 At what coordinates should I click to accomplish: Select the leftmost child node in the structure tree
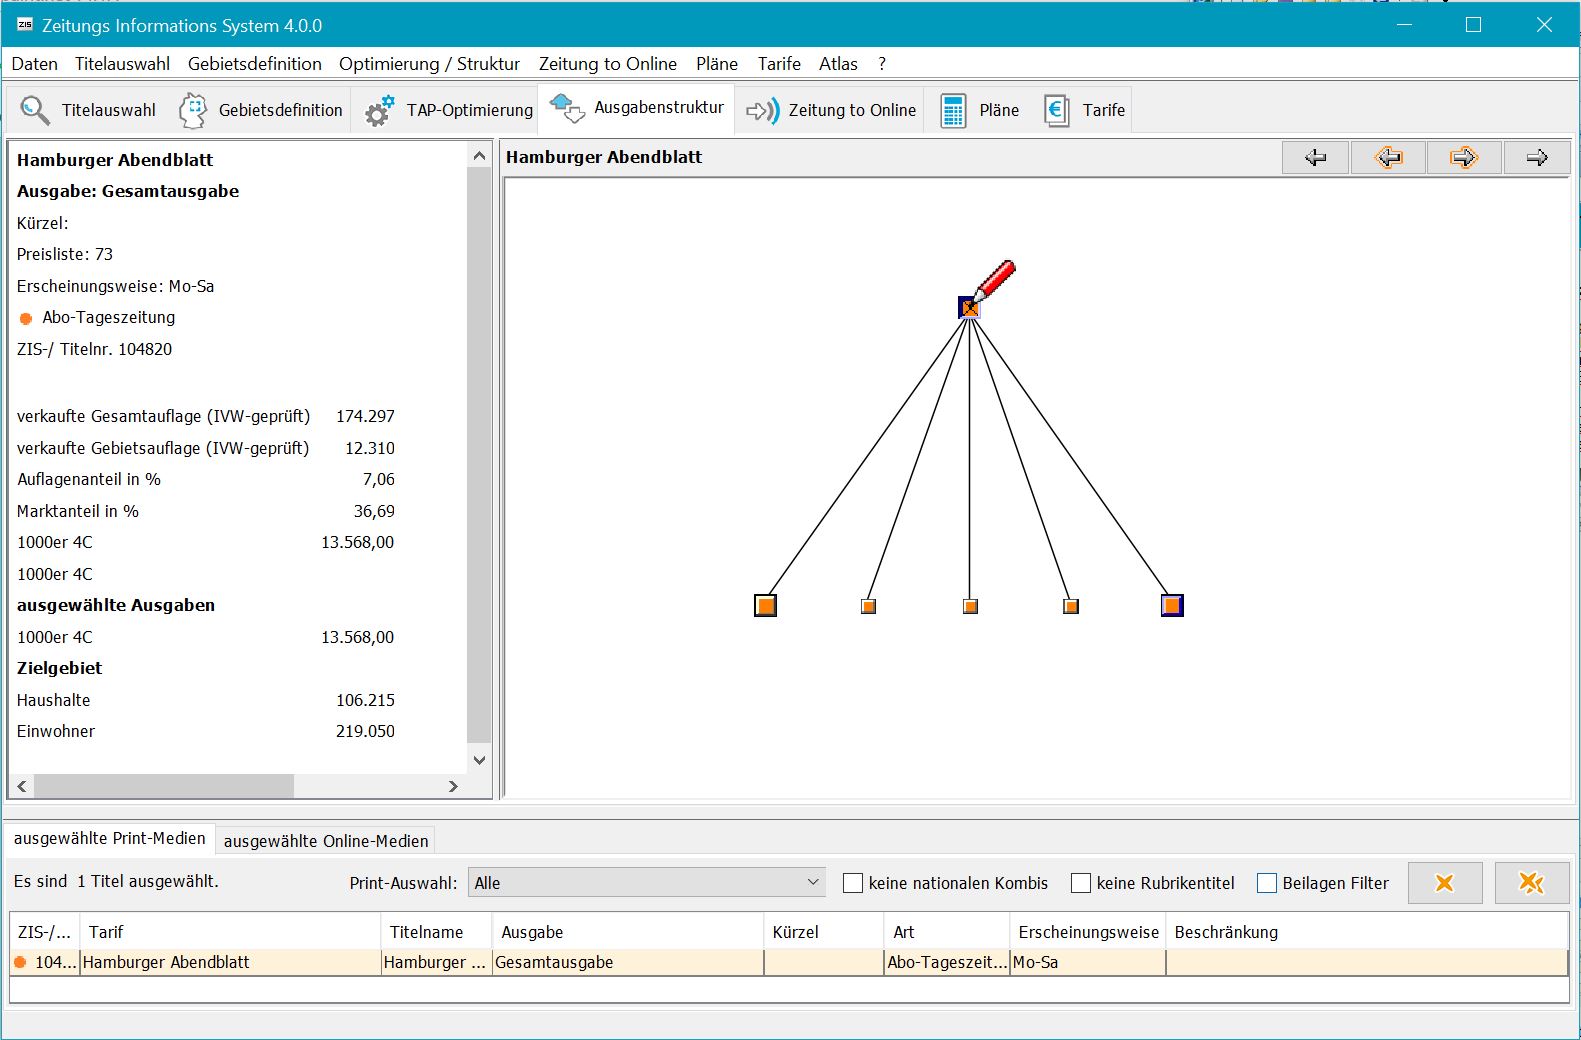(x=765, y=605)
